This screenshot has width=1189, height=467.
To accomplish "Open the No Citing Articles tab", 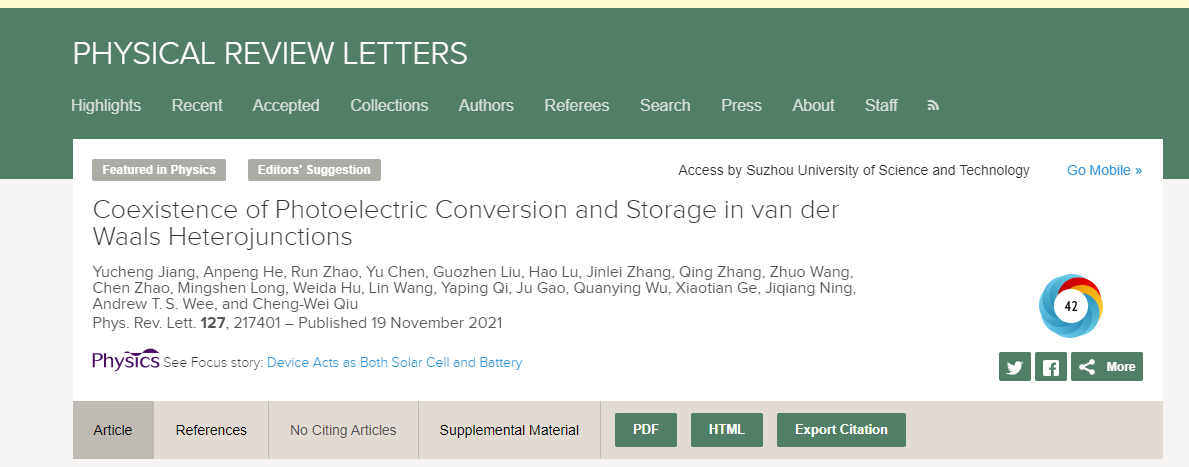I will [343, 430].
